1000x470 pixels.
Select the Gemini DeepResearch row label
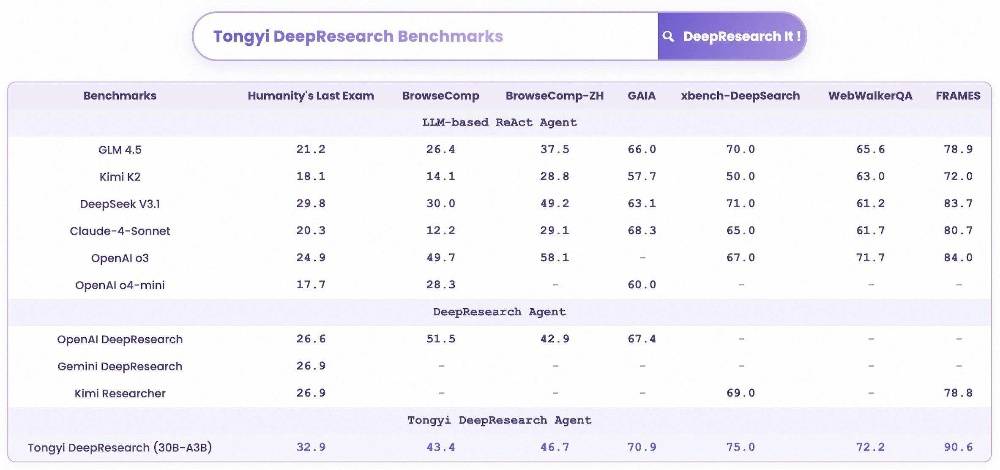(x=120, y=367)
